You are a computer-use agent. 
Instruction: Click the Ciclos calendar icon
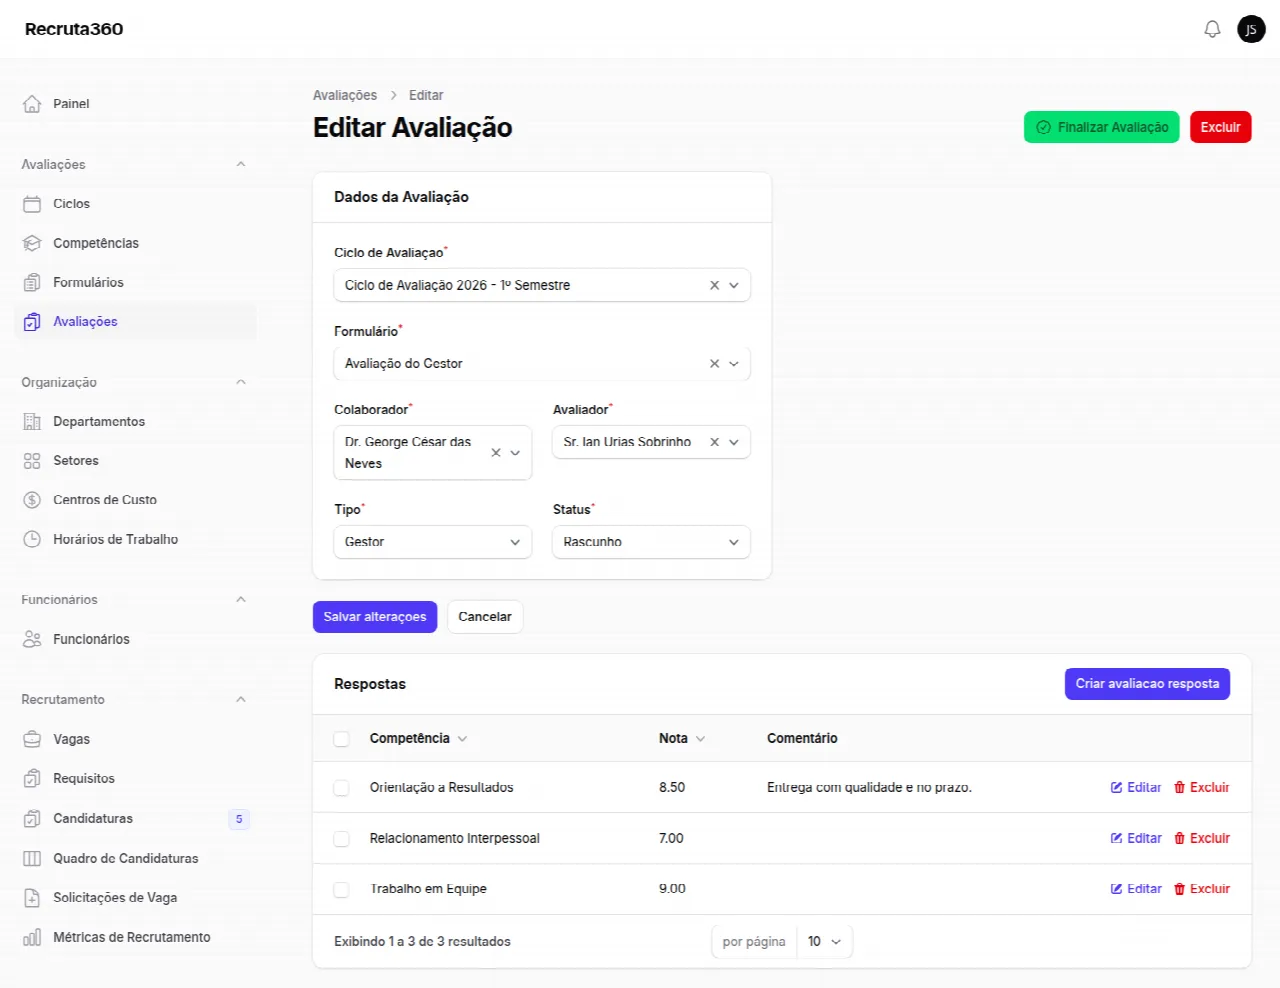point(32,204)
